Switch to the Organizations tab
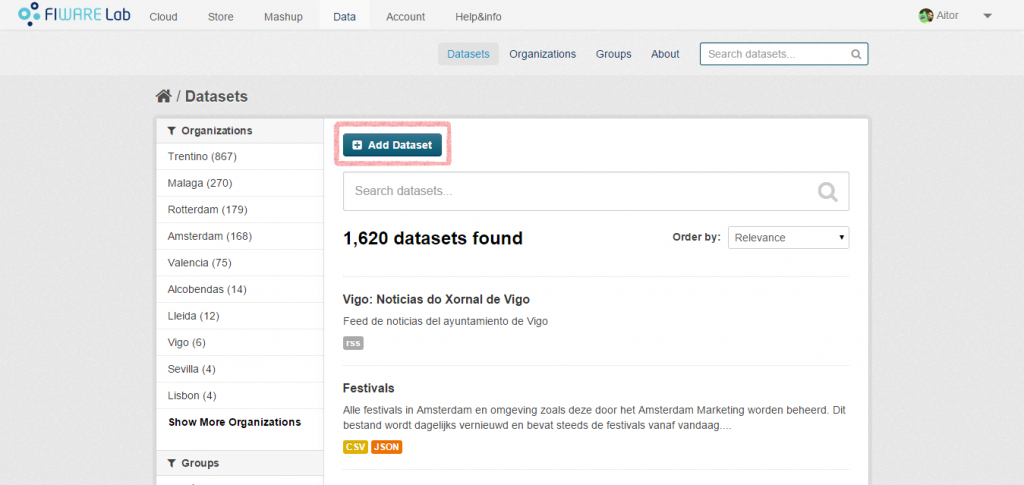The image size is (1024, 485). (x=543, y=54)
